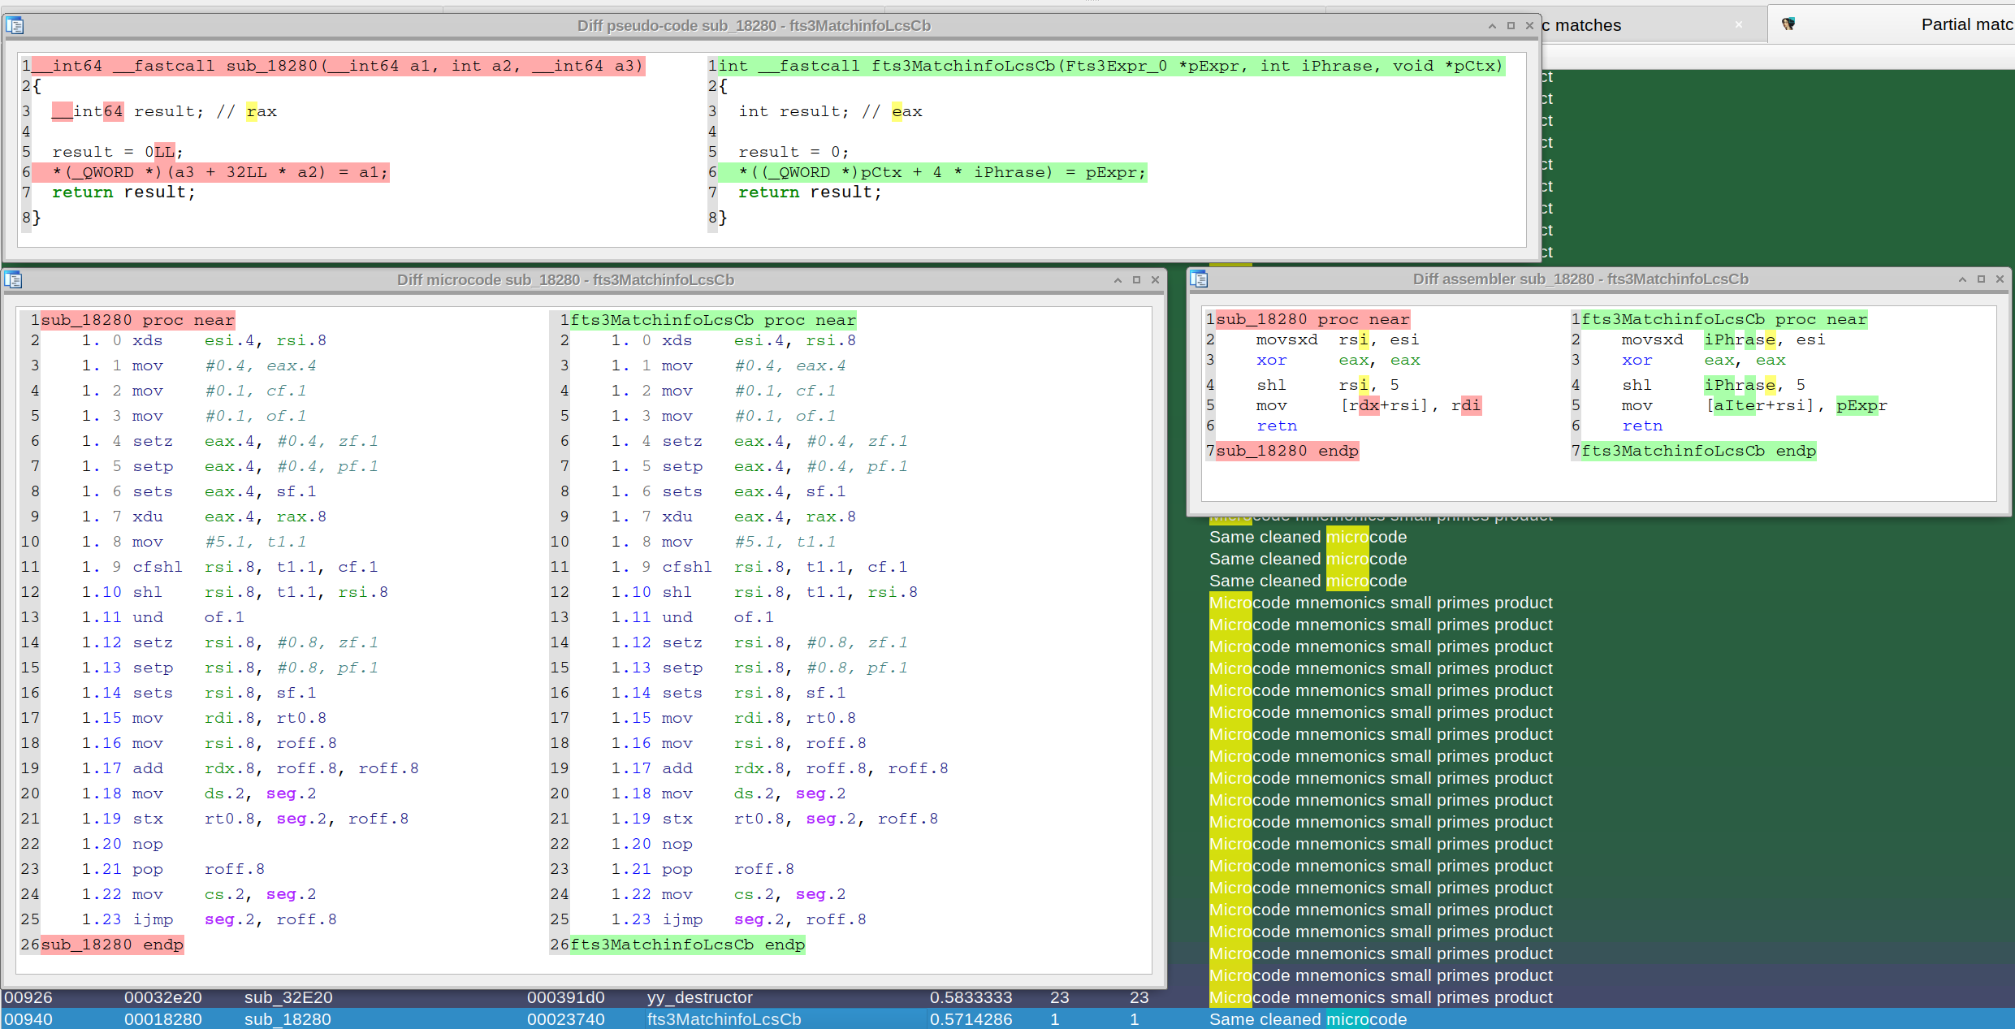
Task: Close the Diff assembler window
Action: (1999, 280)
